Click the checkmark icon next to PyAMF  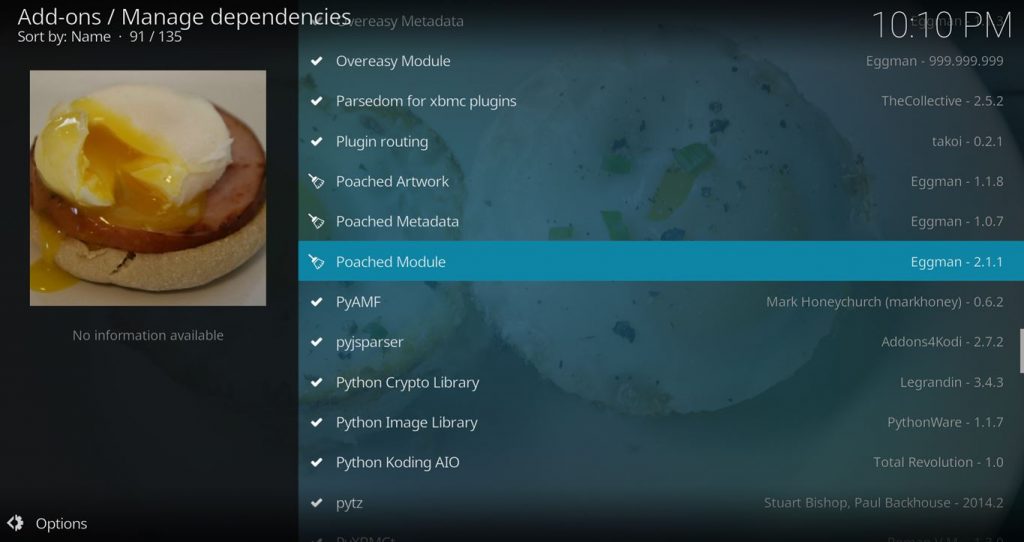[x=317, y=302]
